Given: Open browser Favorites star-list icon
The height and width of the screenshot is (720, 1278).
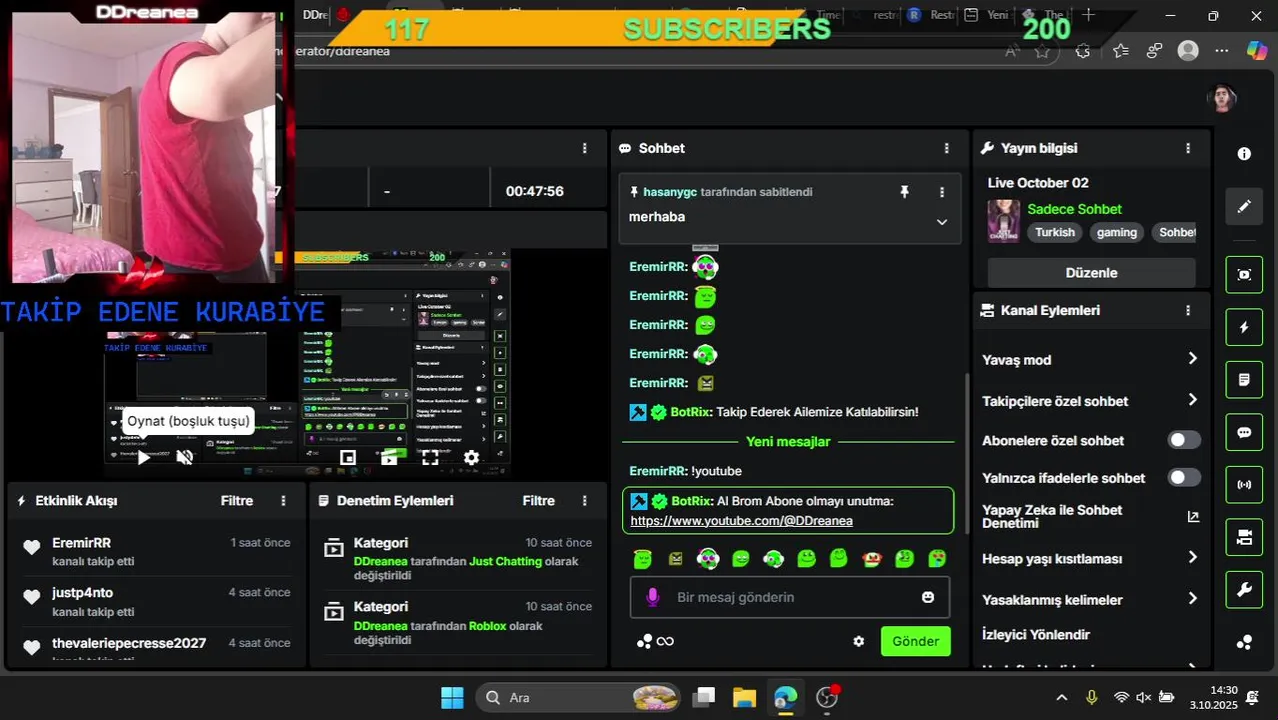Looking at the screenshot, I should click(x=1120, y=51).
